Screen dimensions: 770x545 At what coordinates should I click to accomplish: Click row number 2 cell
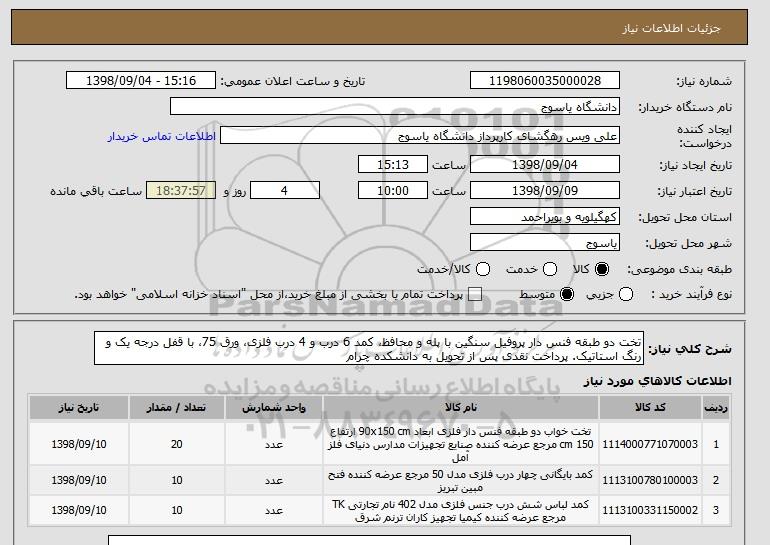click(716, 481)
